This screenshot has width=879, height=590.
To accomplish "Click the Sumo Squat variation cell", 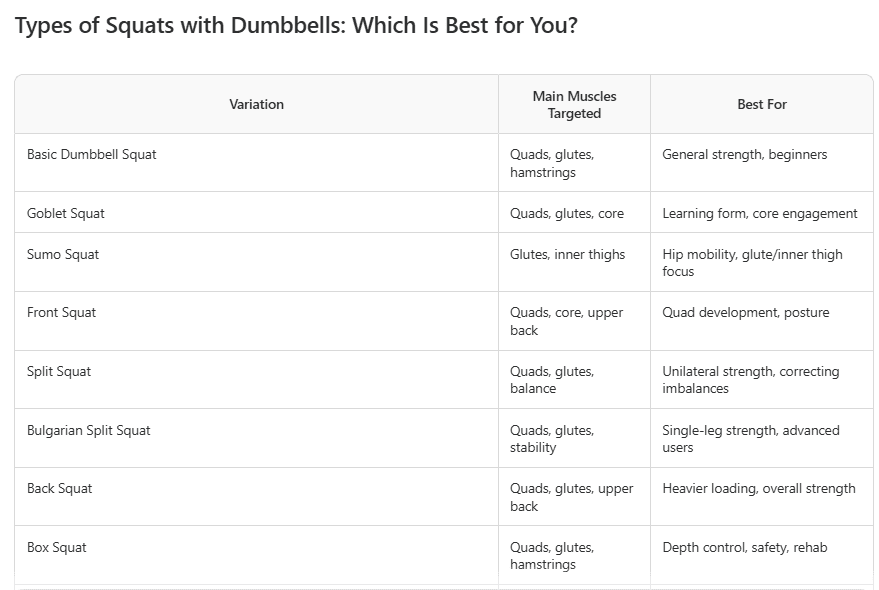I will coord(63,254).
